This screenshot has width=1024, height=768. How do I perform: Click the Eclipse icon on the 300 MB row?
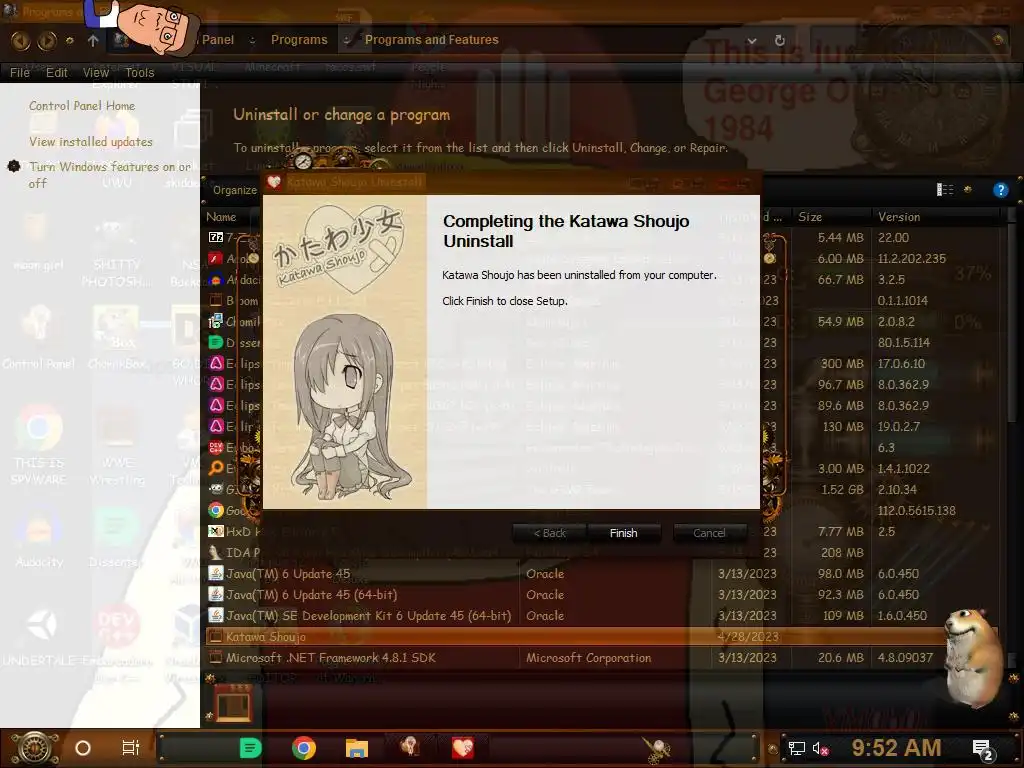pos(216,363)
